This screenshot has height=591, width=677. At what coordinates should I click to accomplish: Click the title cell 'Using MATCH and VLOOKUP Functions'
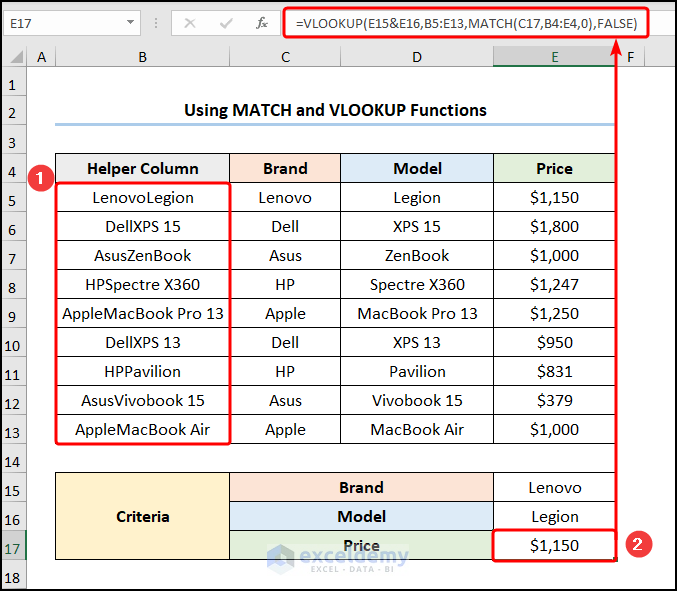tap(335, 110)
